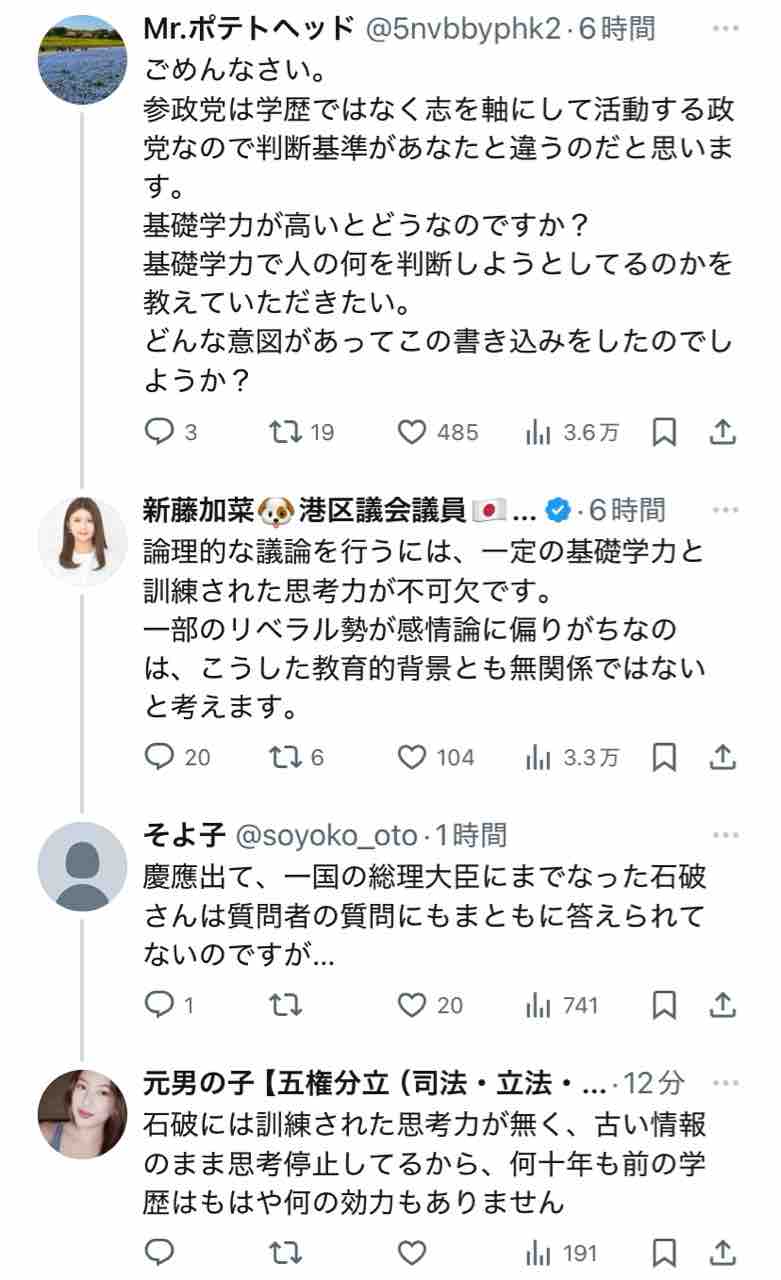View 741 views analytics on そよ子's post
This screenshot has width=781, height=1280.
point(562,1005)
